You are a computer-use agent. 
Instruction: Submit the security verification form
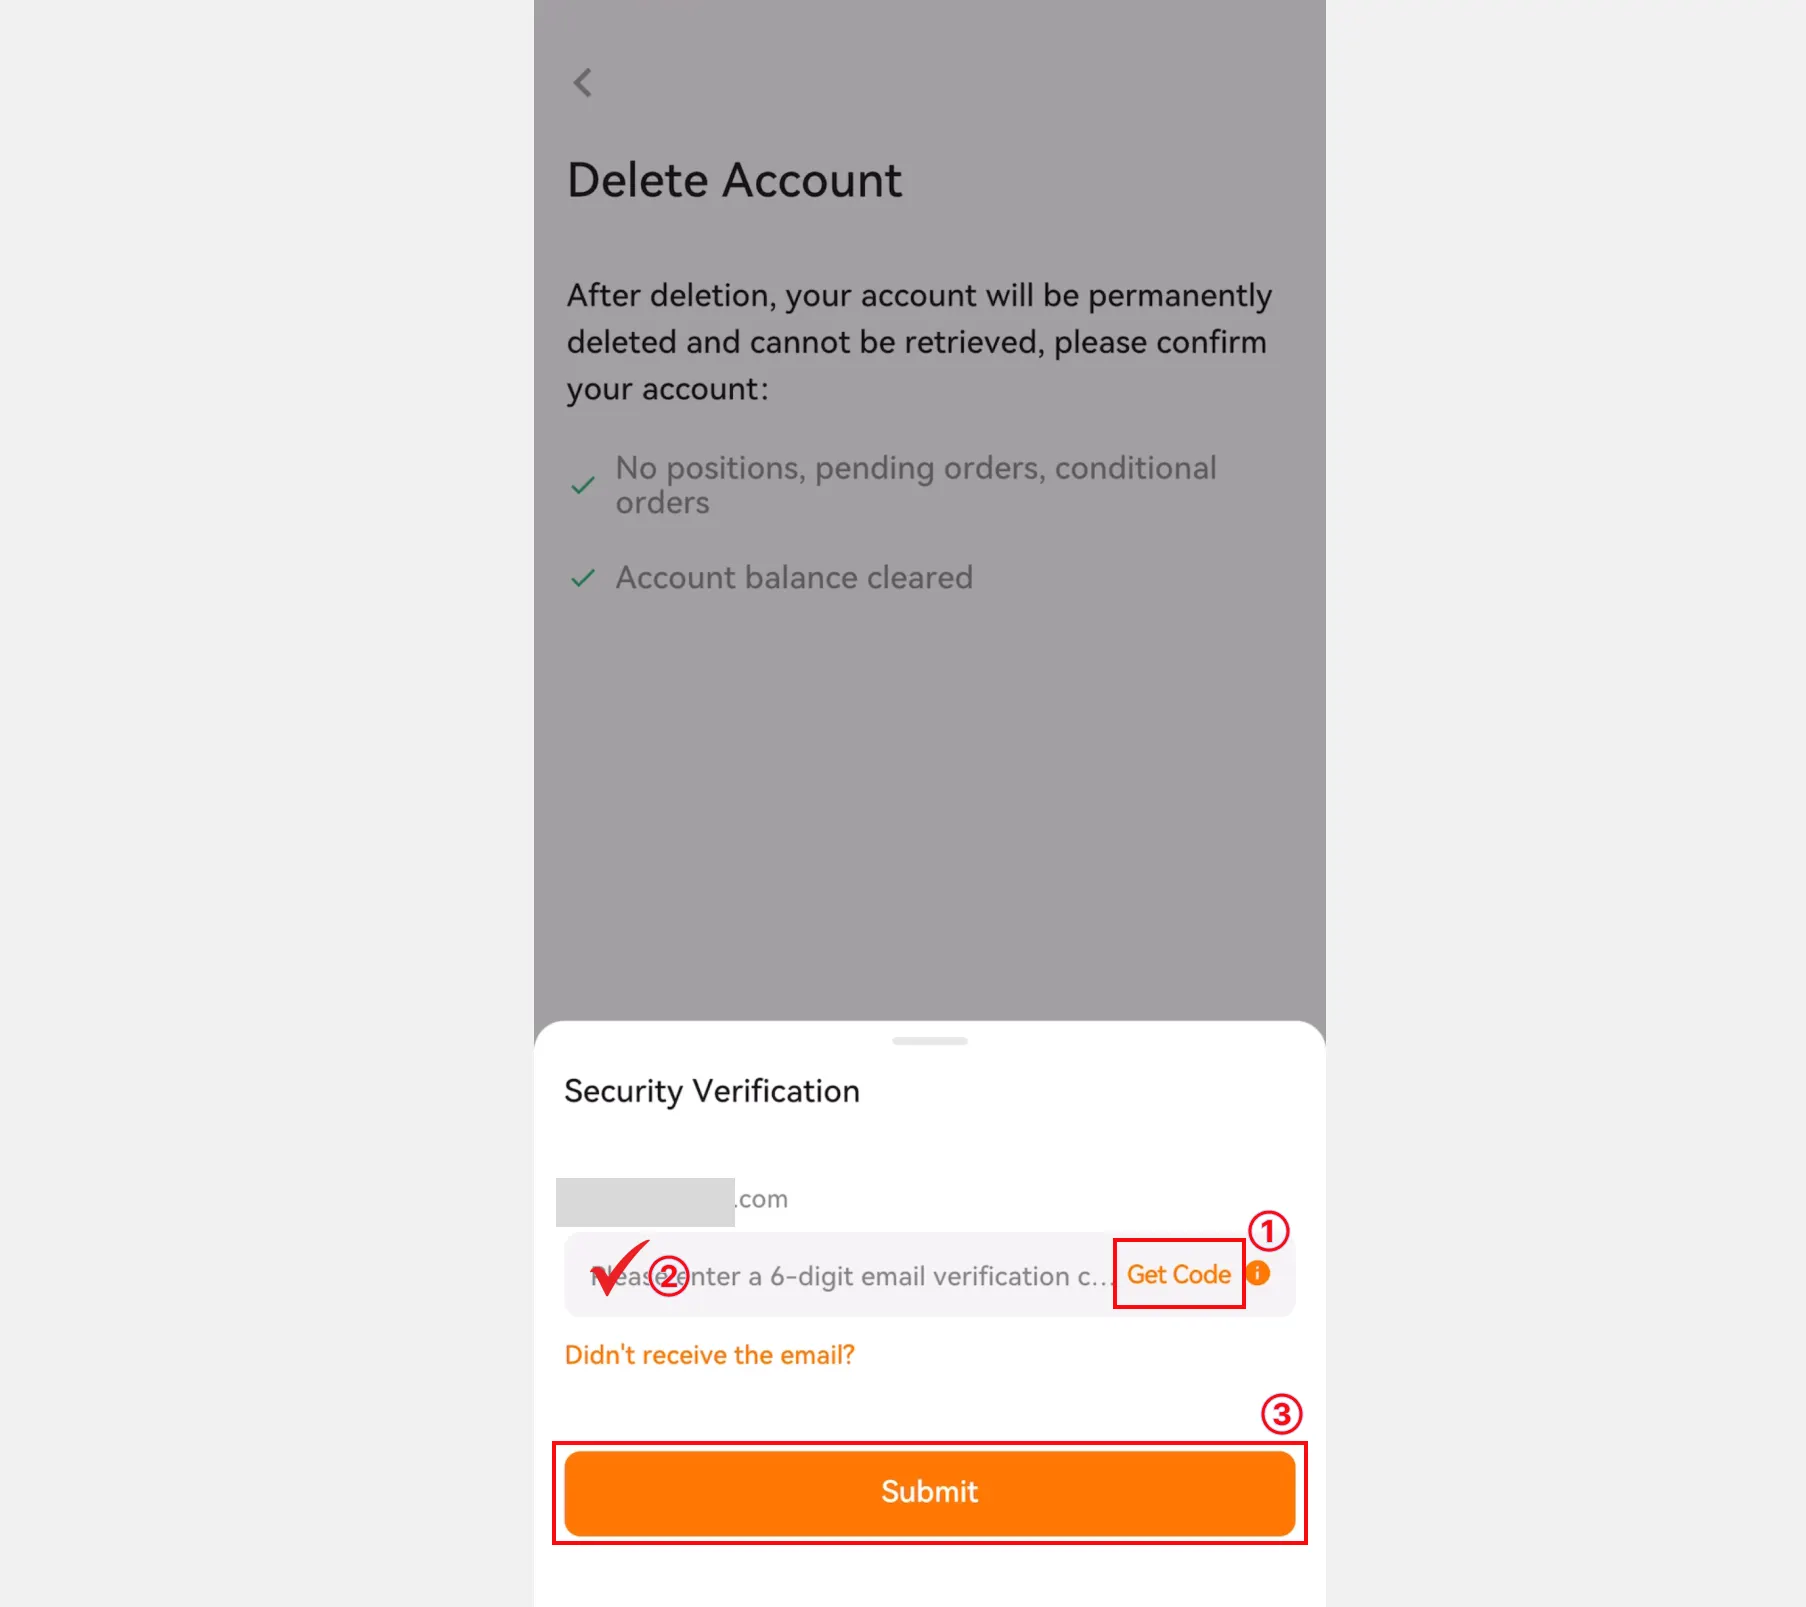click(x=930, y=1493)
